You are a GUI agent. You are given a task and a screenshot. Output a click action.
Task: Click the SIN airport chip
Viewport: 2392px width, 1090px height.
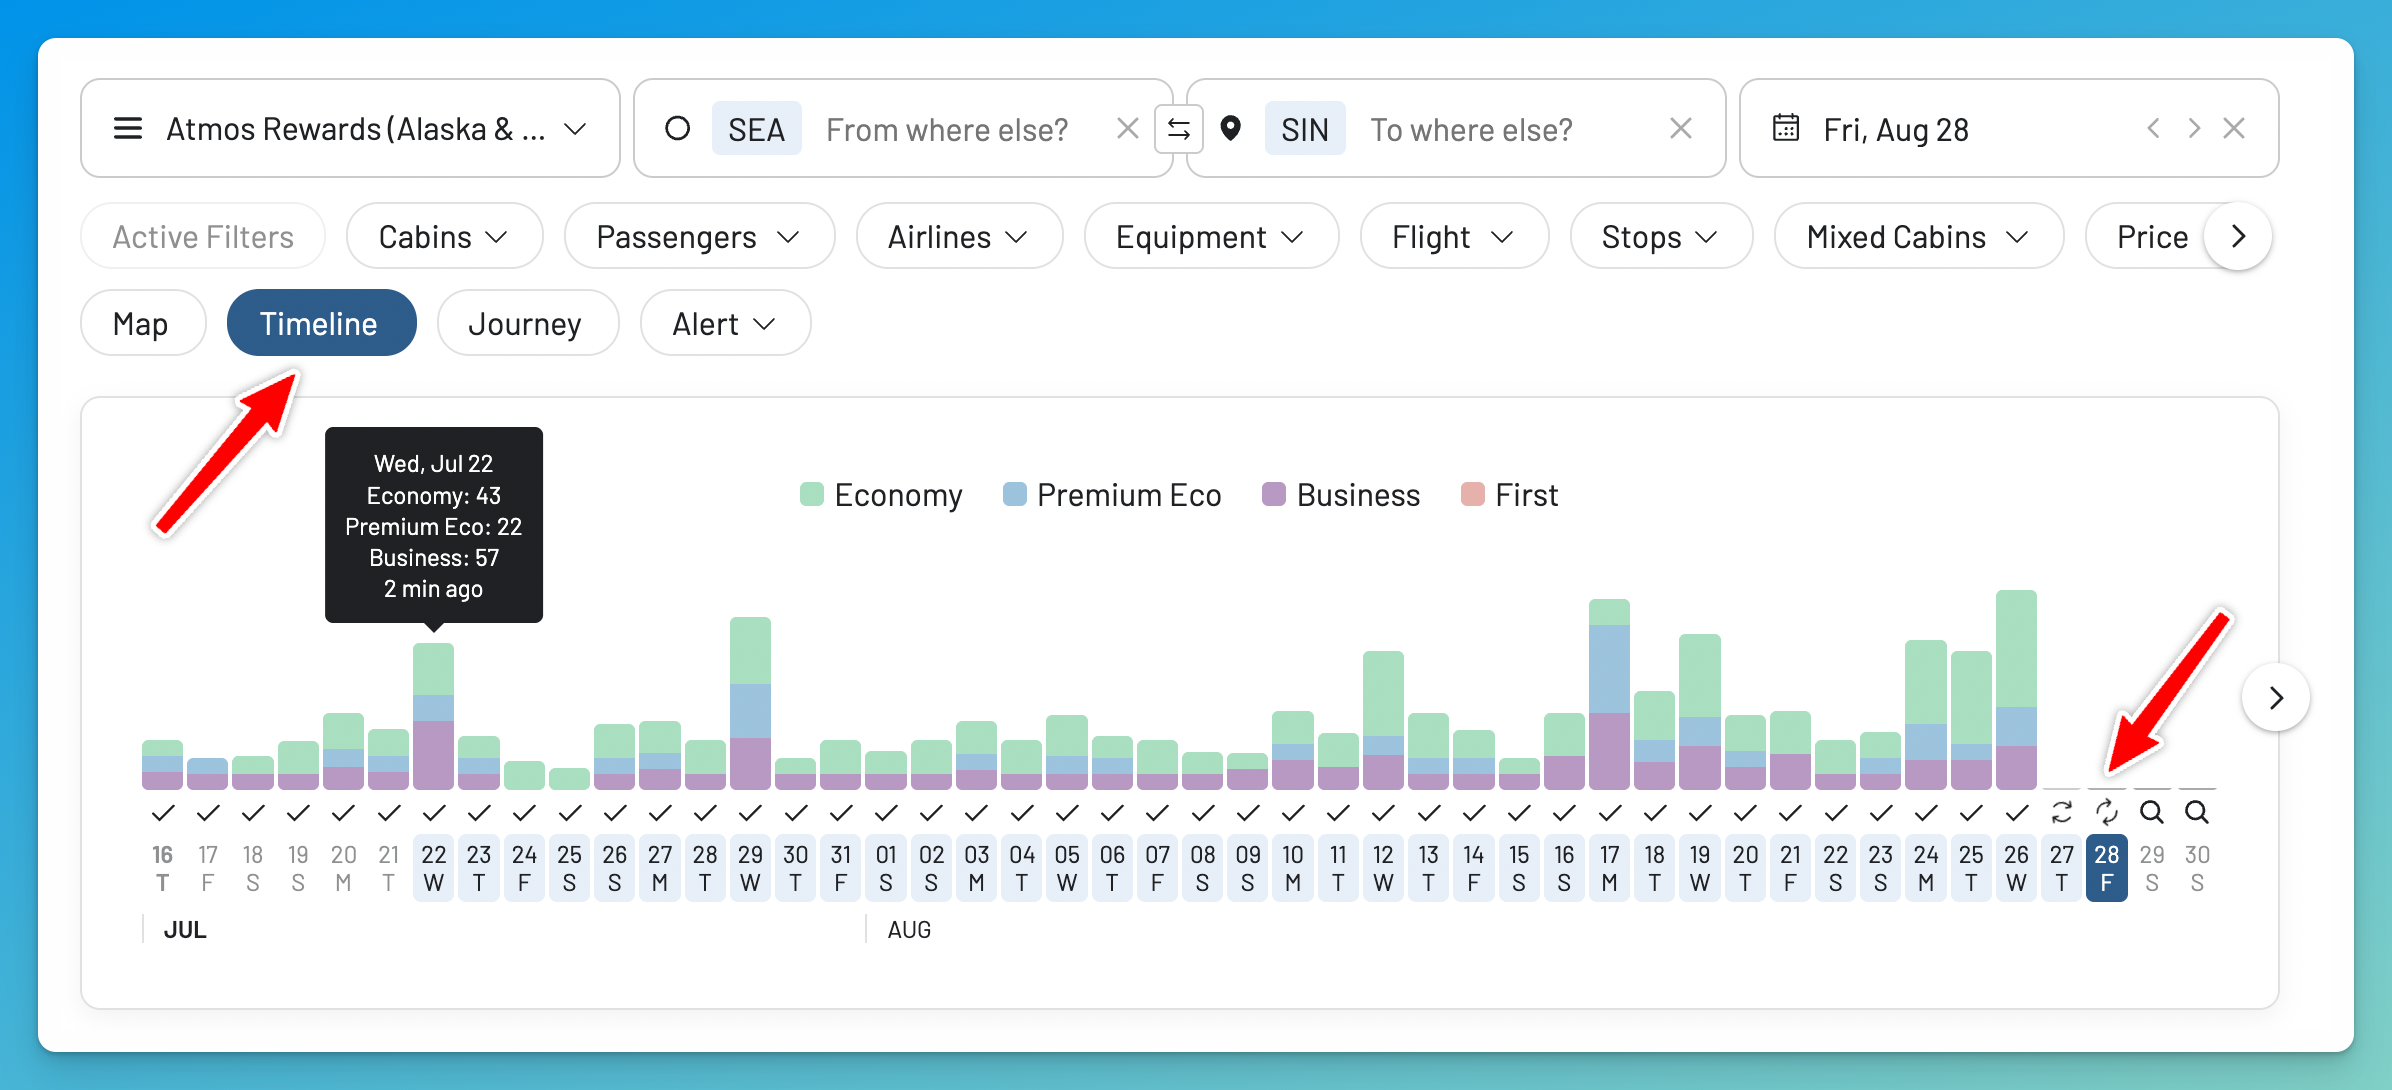click(1305, 129)
